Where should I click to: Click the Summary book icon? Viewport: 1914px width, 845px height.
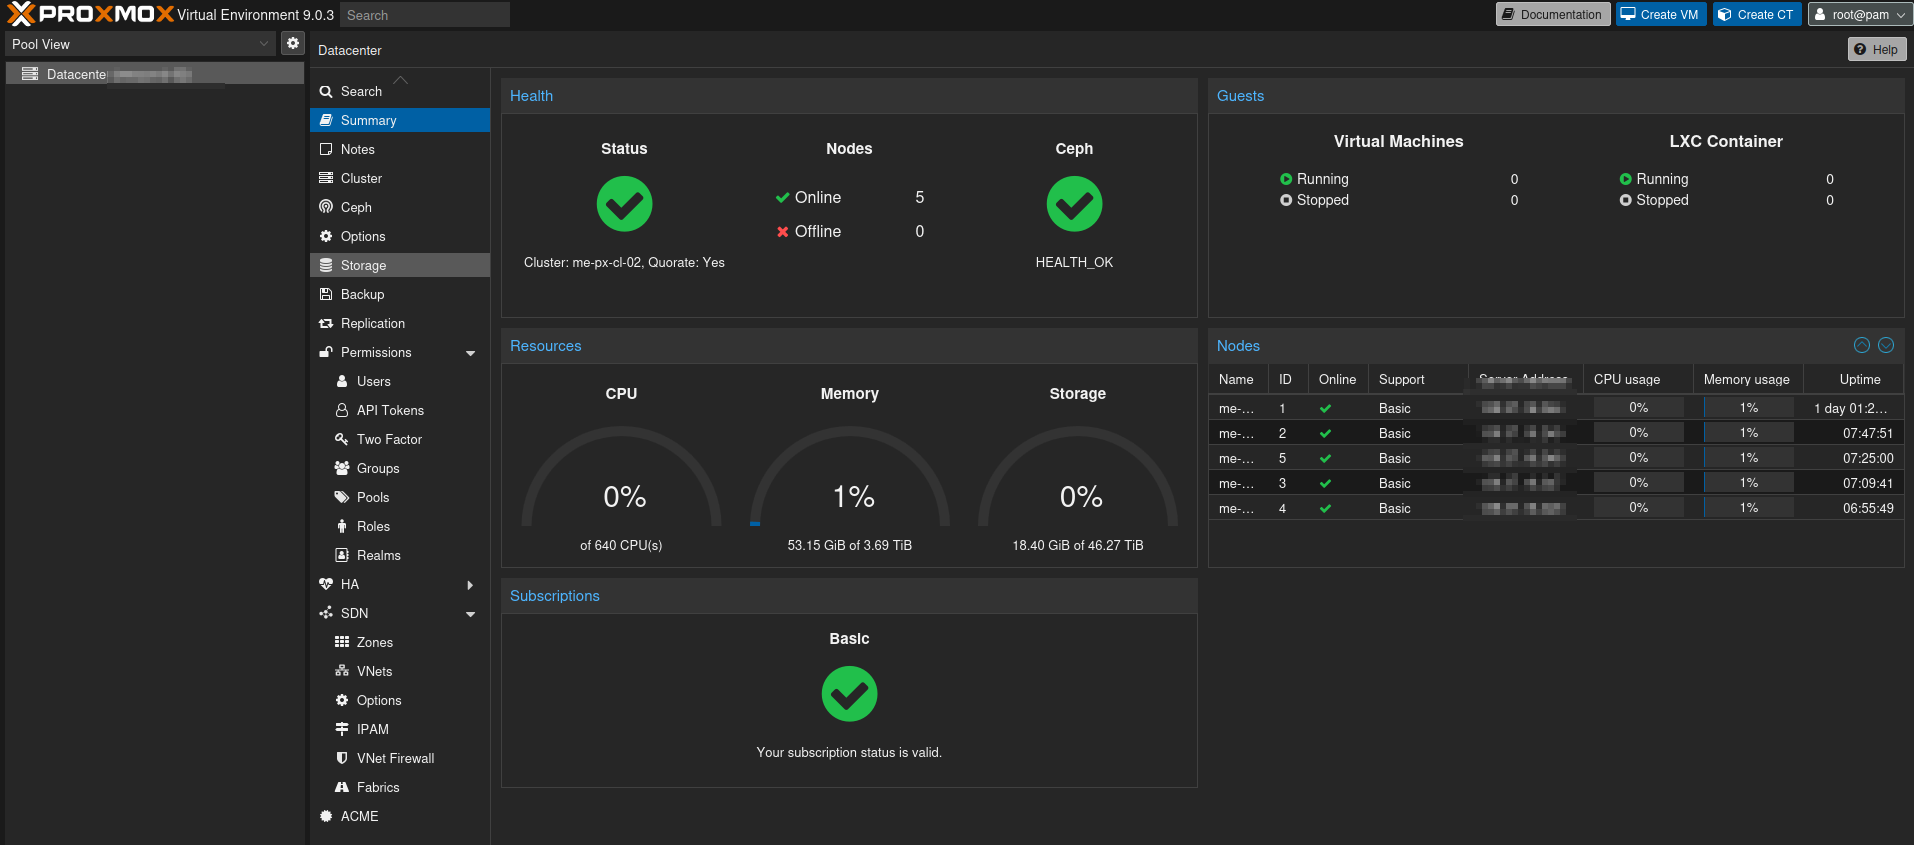pos(326,120)
